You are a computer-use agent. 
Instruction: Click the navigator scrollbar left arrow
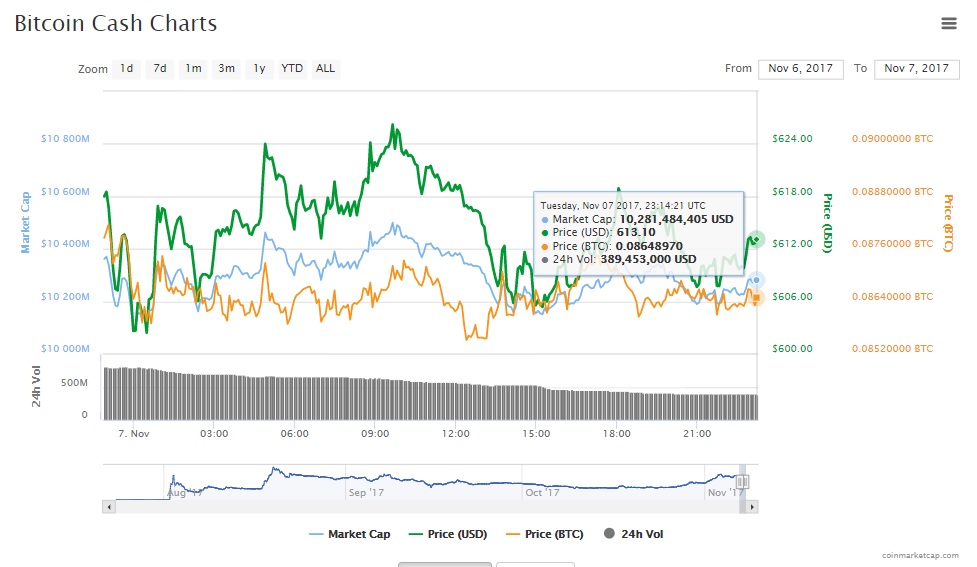click(x=109, y=507)
